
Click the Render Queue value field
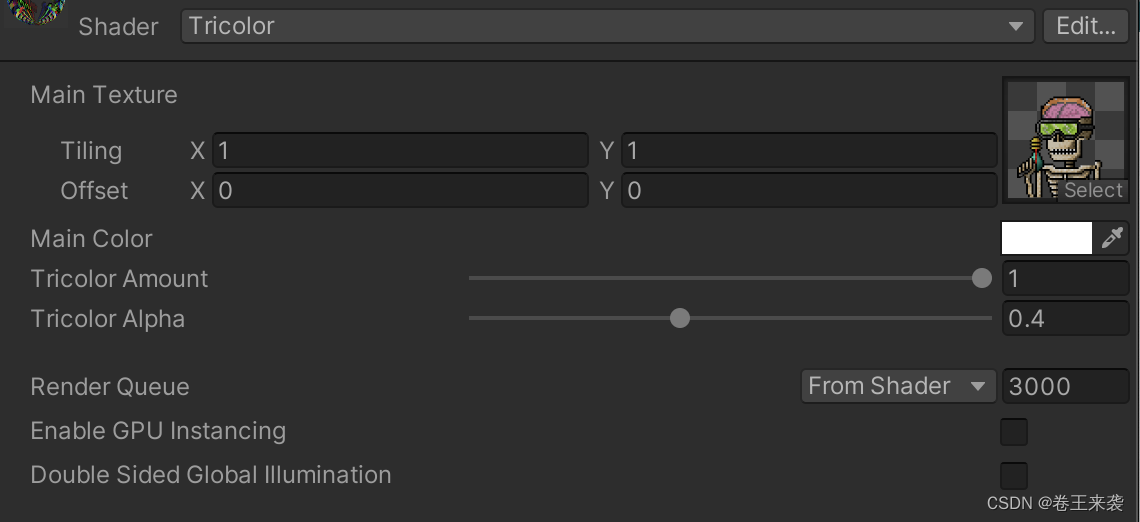click(x=1064, y=386)
